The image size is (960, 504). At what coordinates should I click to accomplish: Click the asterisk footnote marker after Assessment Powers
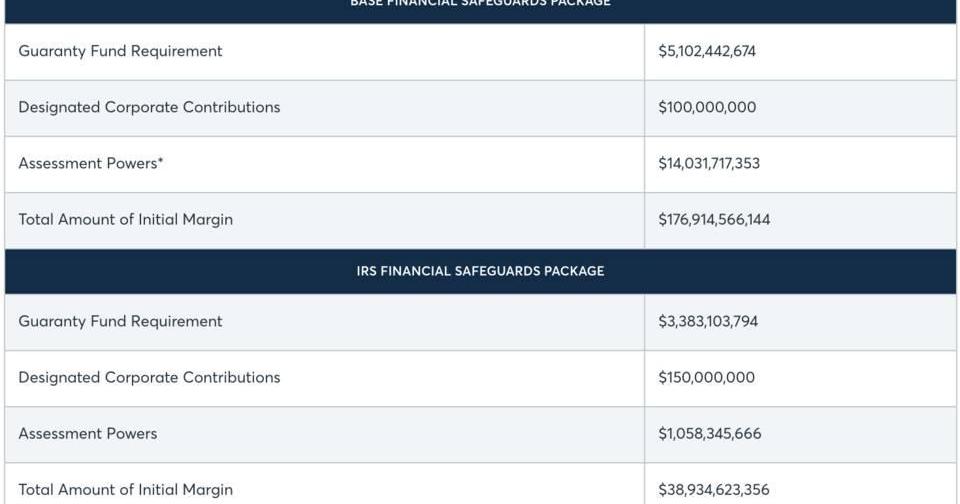pyautogui.click(x=160, y=161)
